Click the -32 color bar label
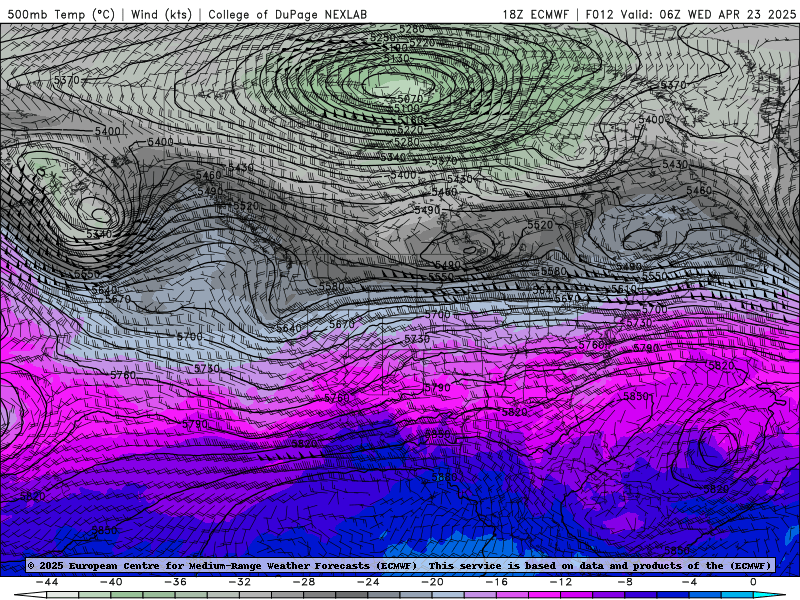Image resolution: width=800 pixels, height=600 pixels. [239, 582]
